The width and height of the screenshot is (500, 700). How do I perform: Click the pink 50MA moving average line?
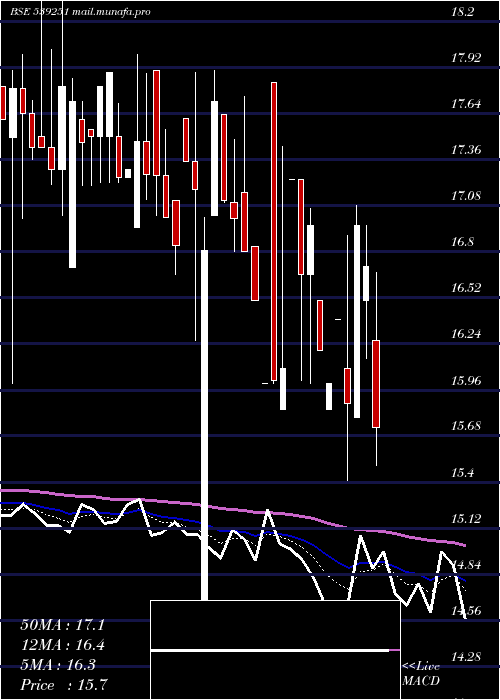pos(232,509)
